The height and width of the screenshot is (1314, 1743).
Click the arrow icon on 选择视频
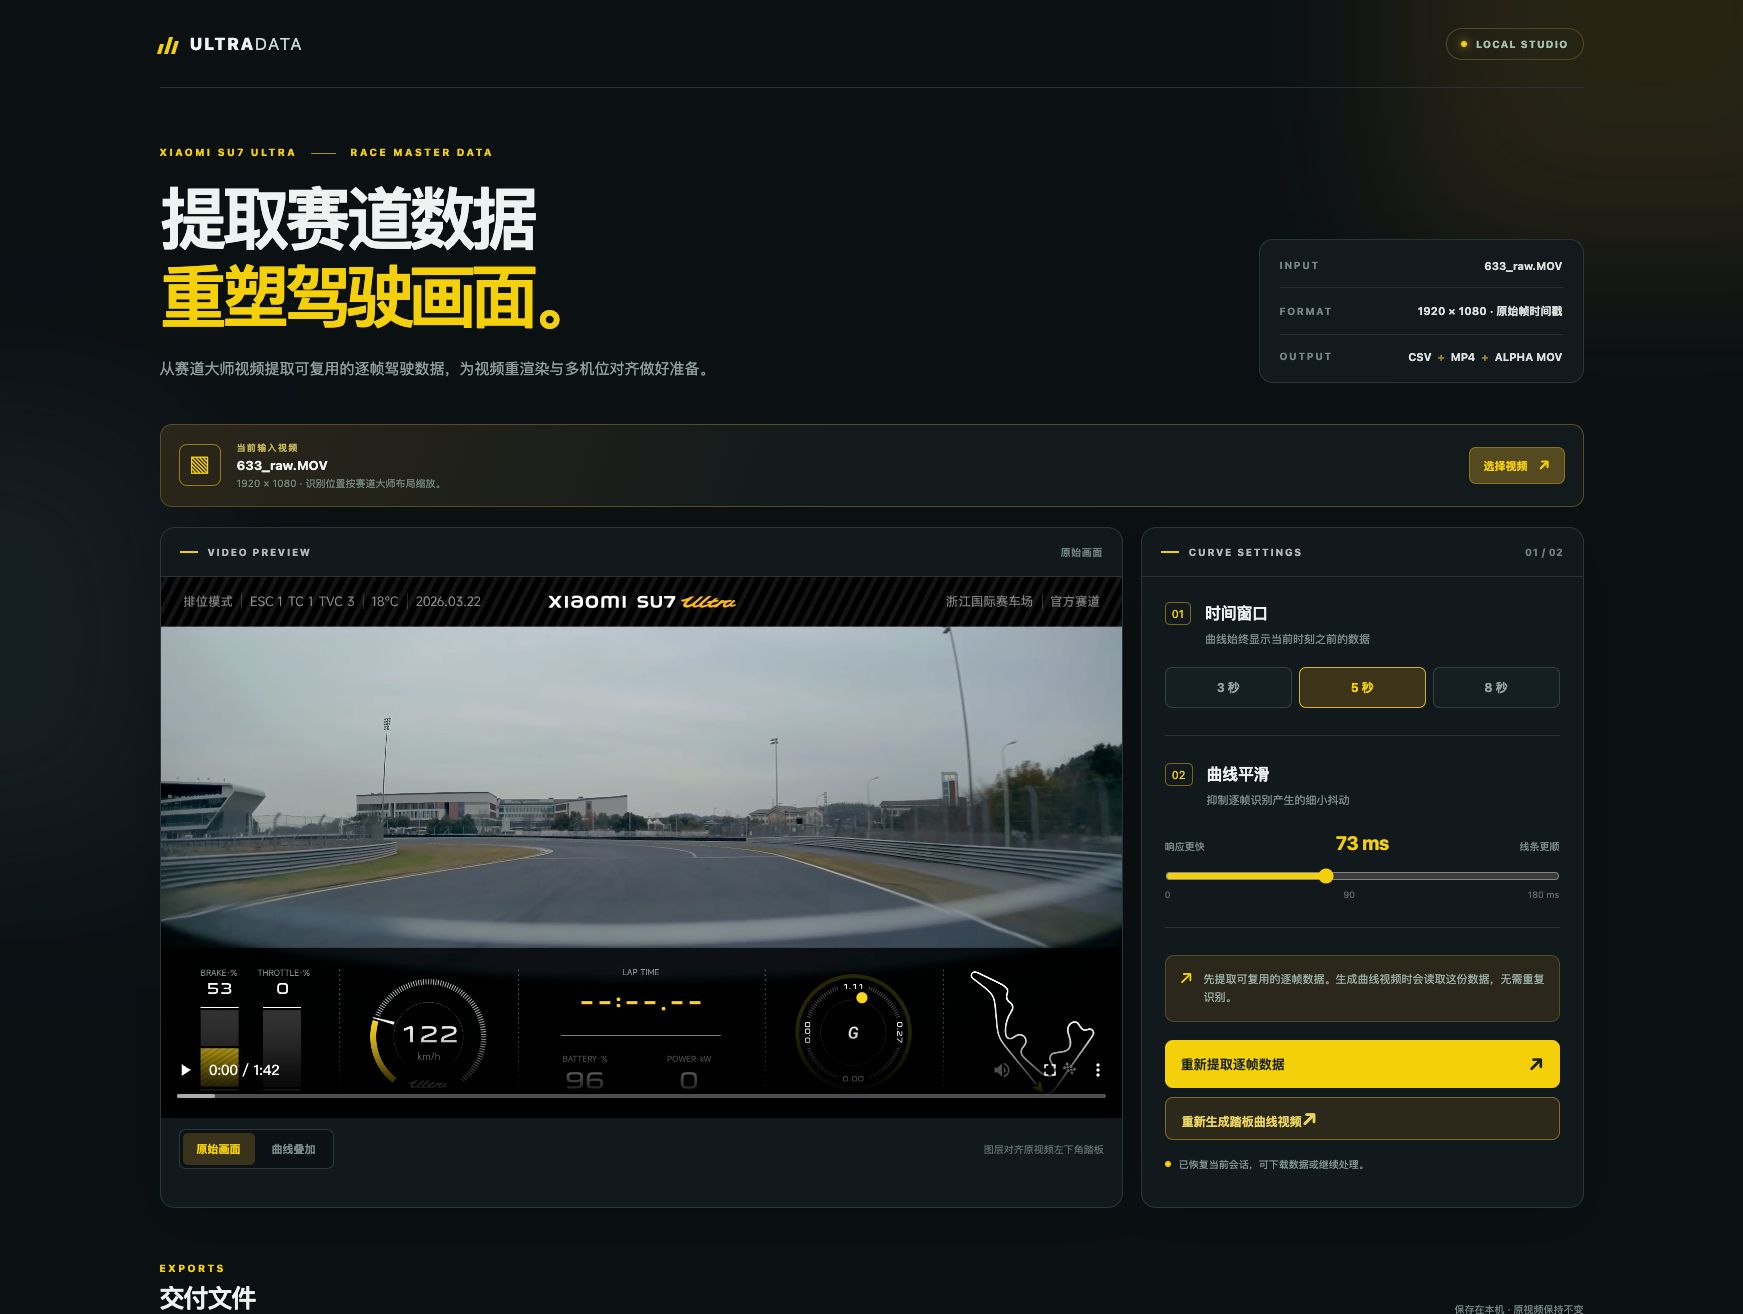(1544, 465)
